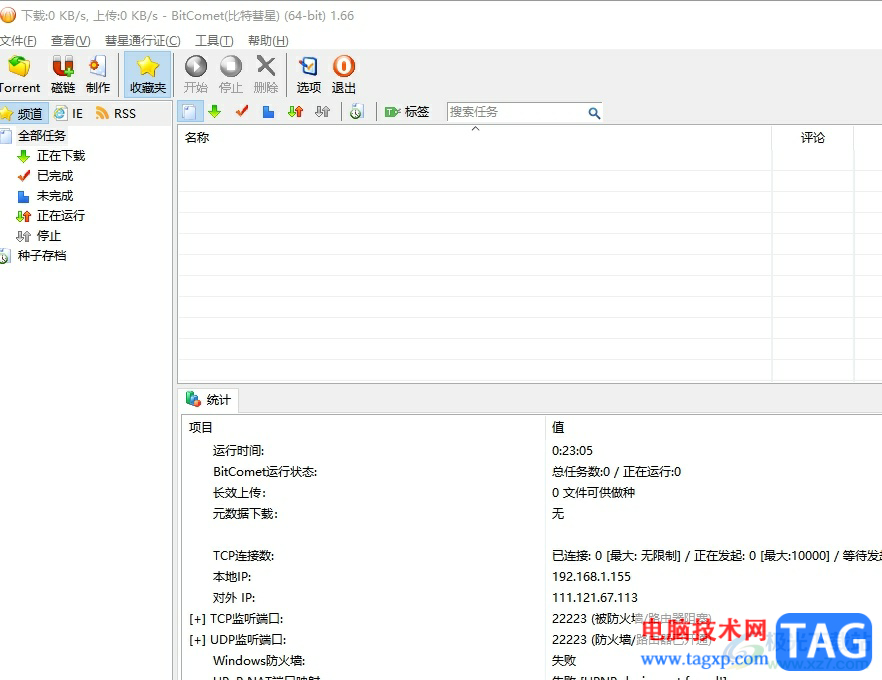Click the Start (开始) toolbar icon
Viewport: 882px width, 680px height.
[196, 74]
